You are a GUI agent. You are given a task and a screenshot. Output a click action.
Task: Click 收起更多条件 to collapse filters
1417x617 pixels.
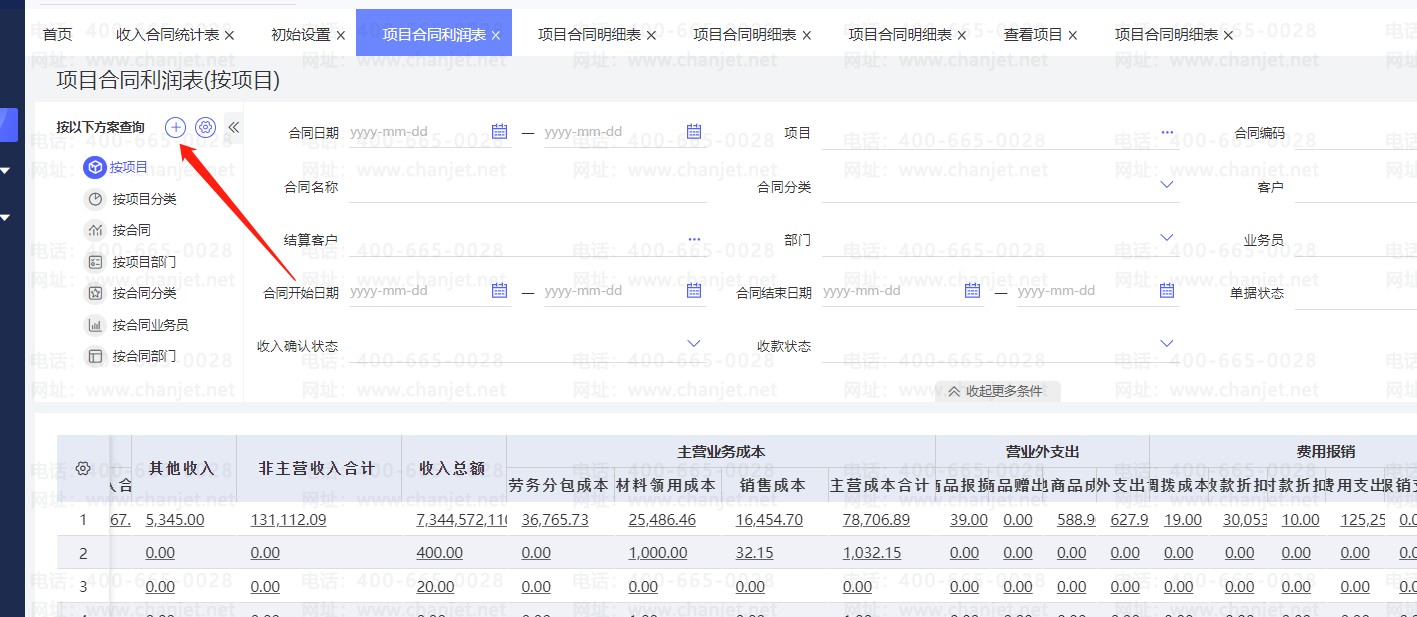tap(996, 391)
